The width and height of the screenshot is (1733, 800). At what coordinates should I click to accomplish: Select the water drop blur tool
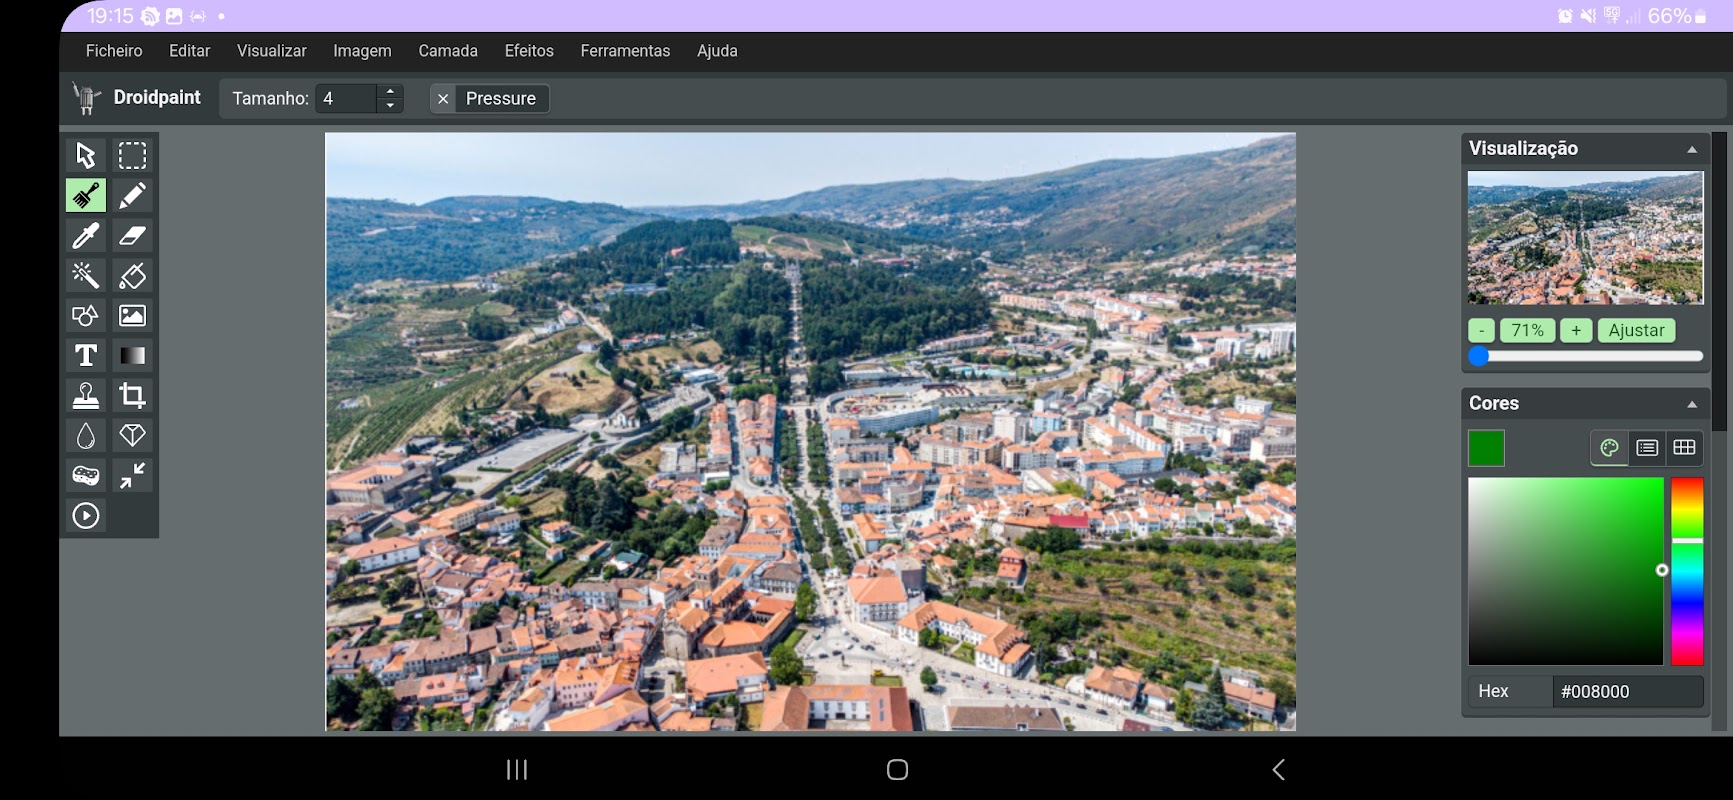(x=86, y=435)
